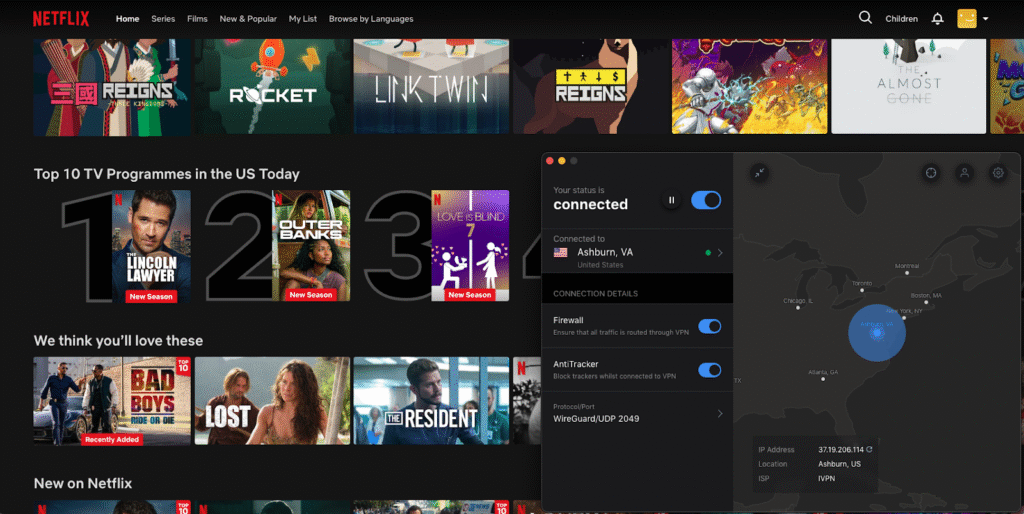This screenshot has height=514, width=1024.
Task: Expand the profile menu caret
Action: coord(985,19)
